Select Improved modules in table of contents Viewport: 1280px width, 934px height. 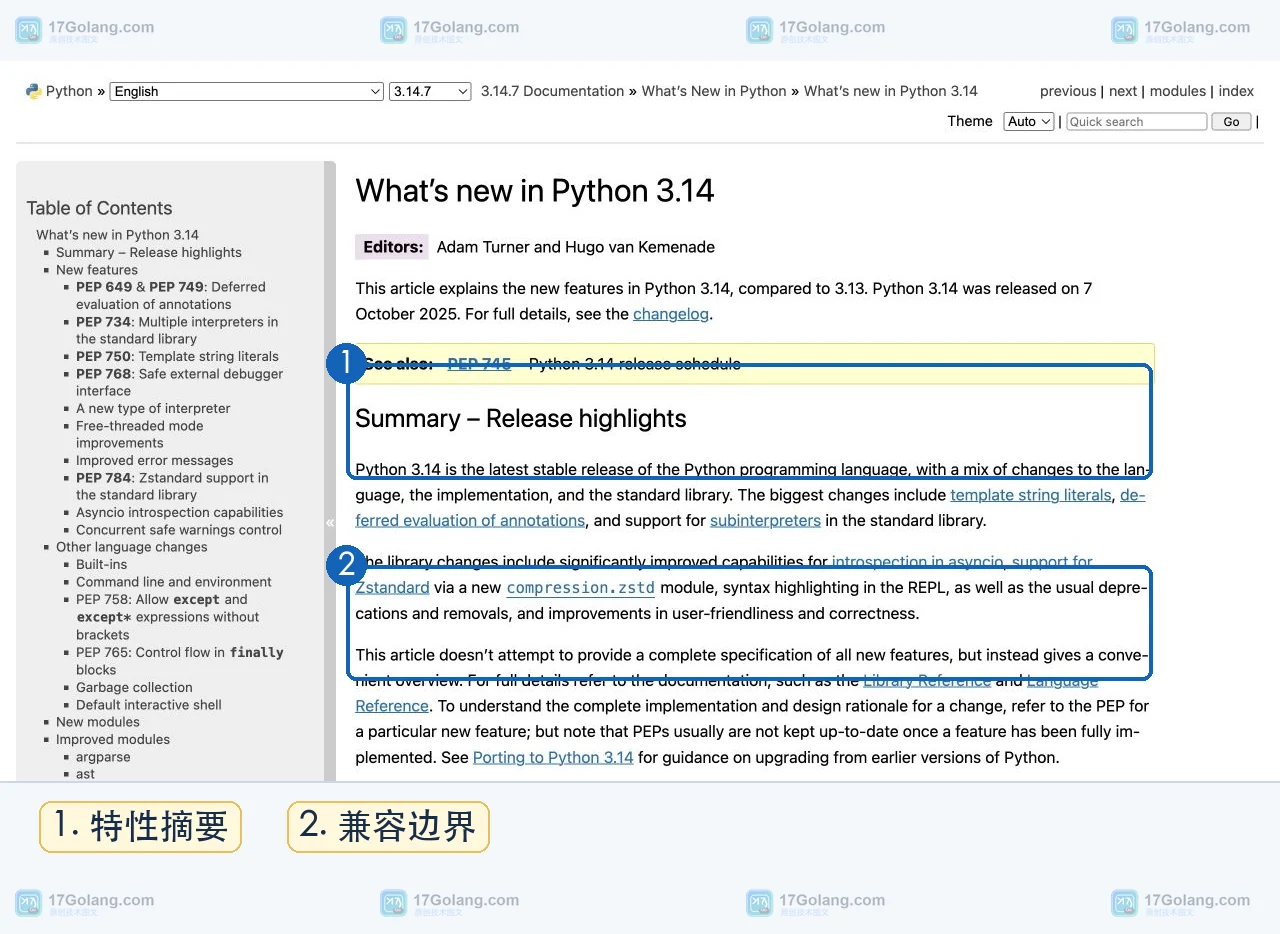[113, 740]
